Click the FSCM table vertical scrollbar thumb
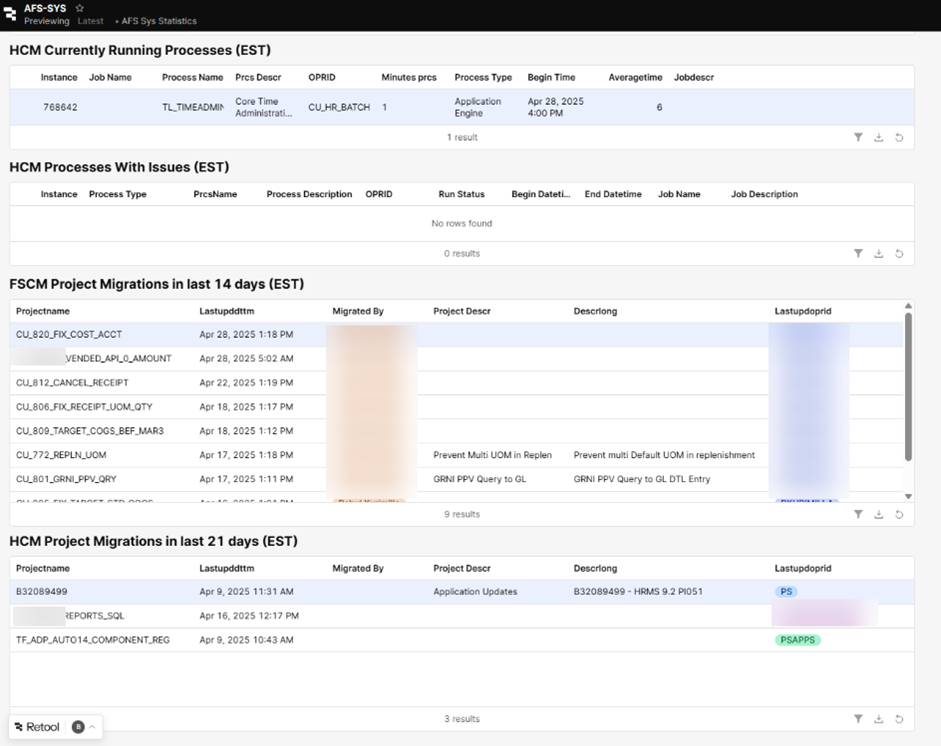This screenshot has width=941, height=746. pos(908,387)
